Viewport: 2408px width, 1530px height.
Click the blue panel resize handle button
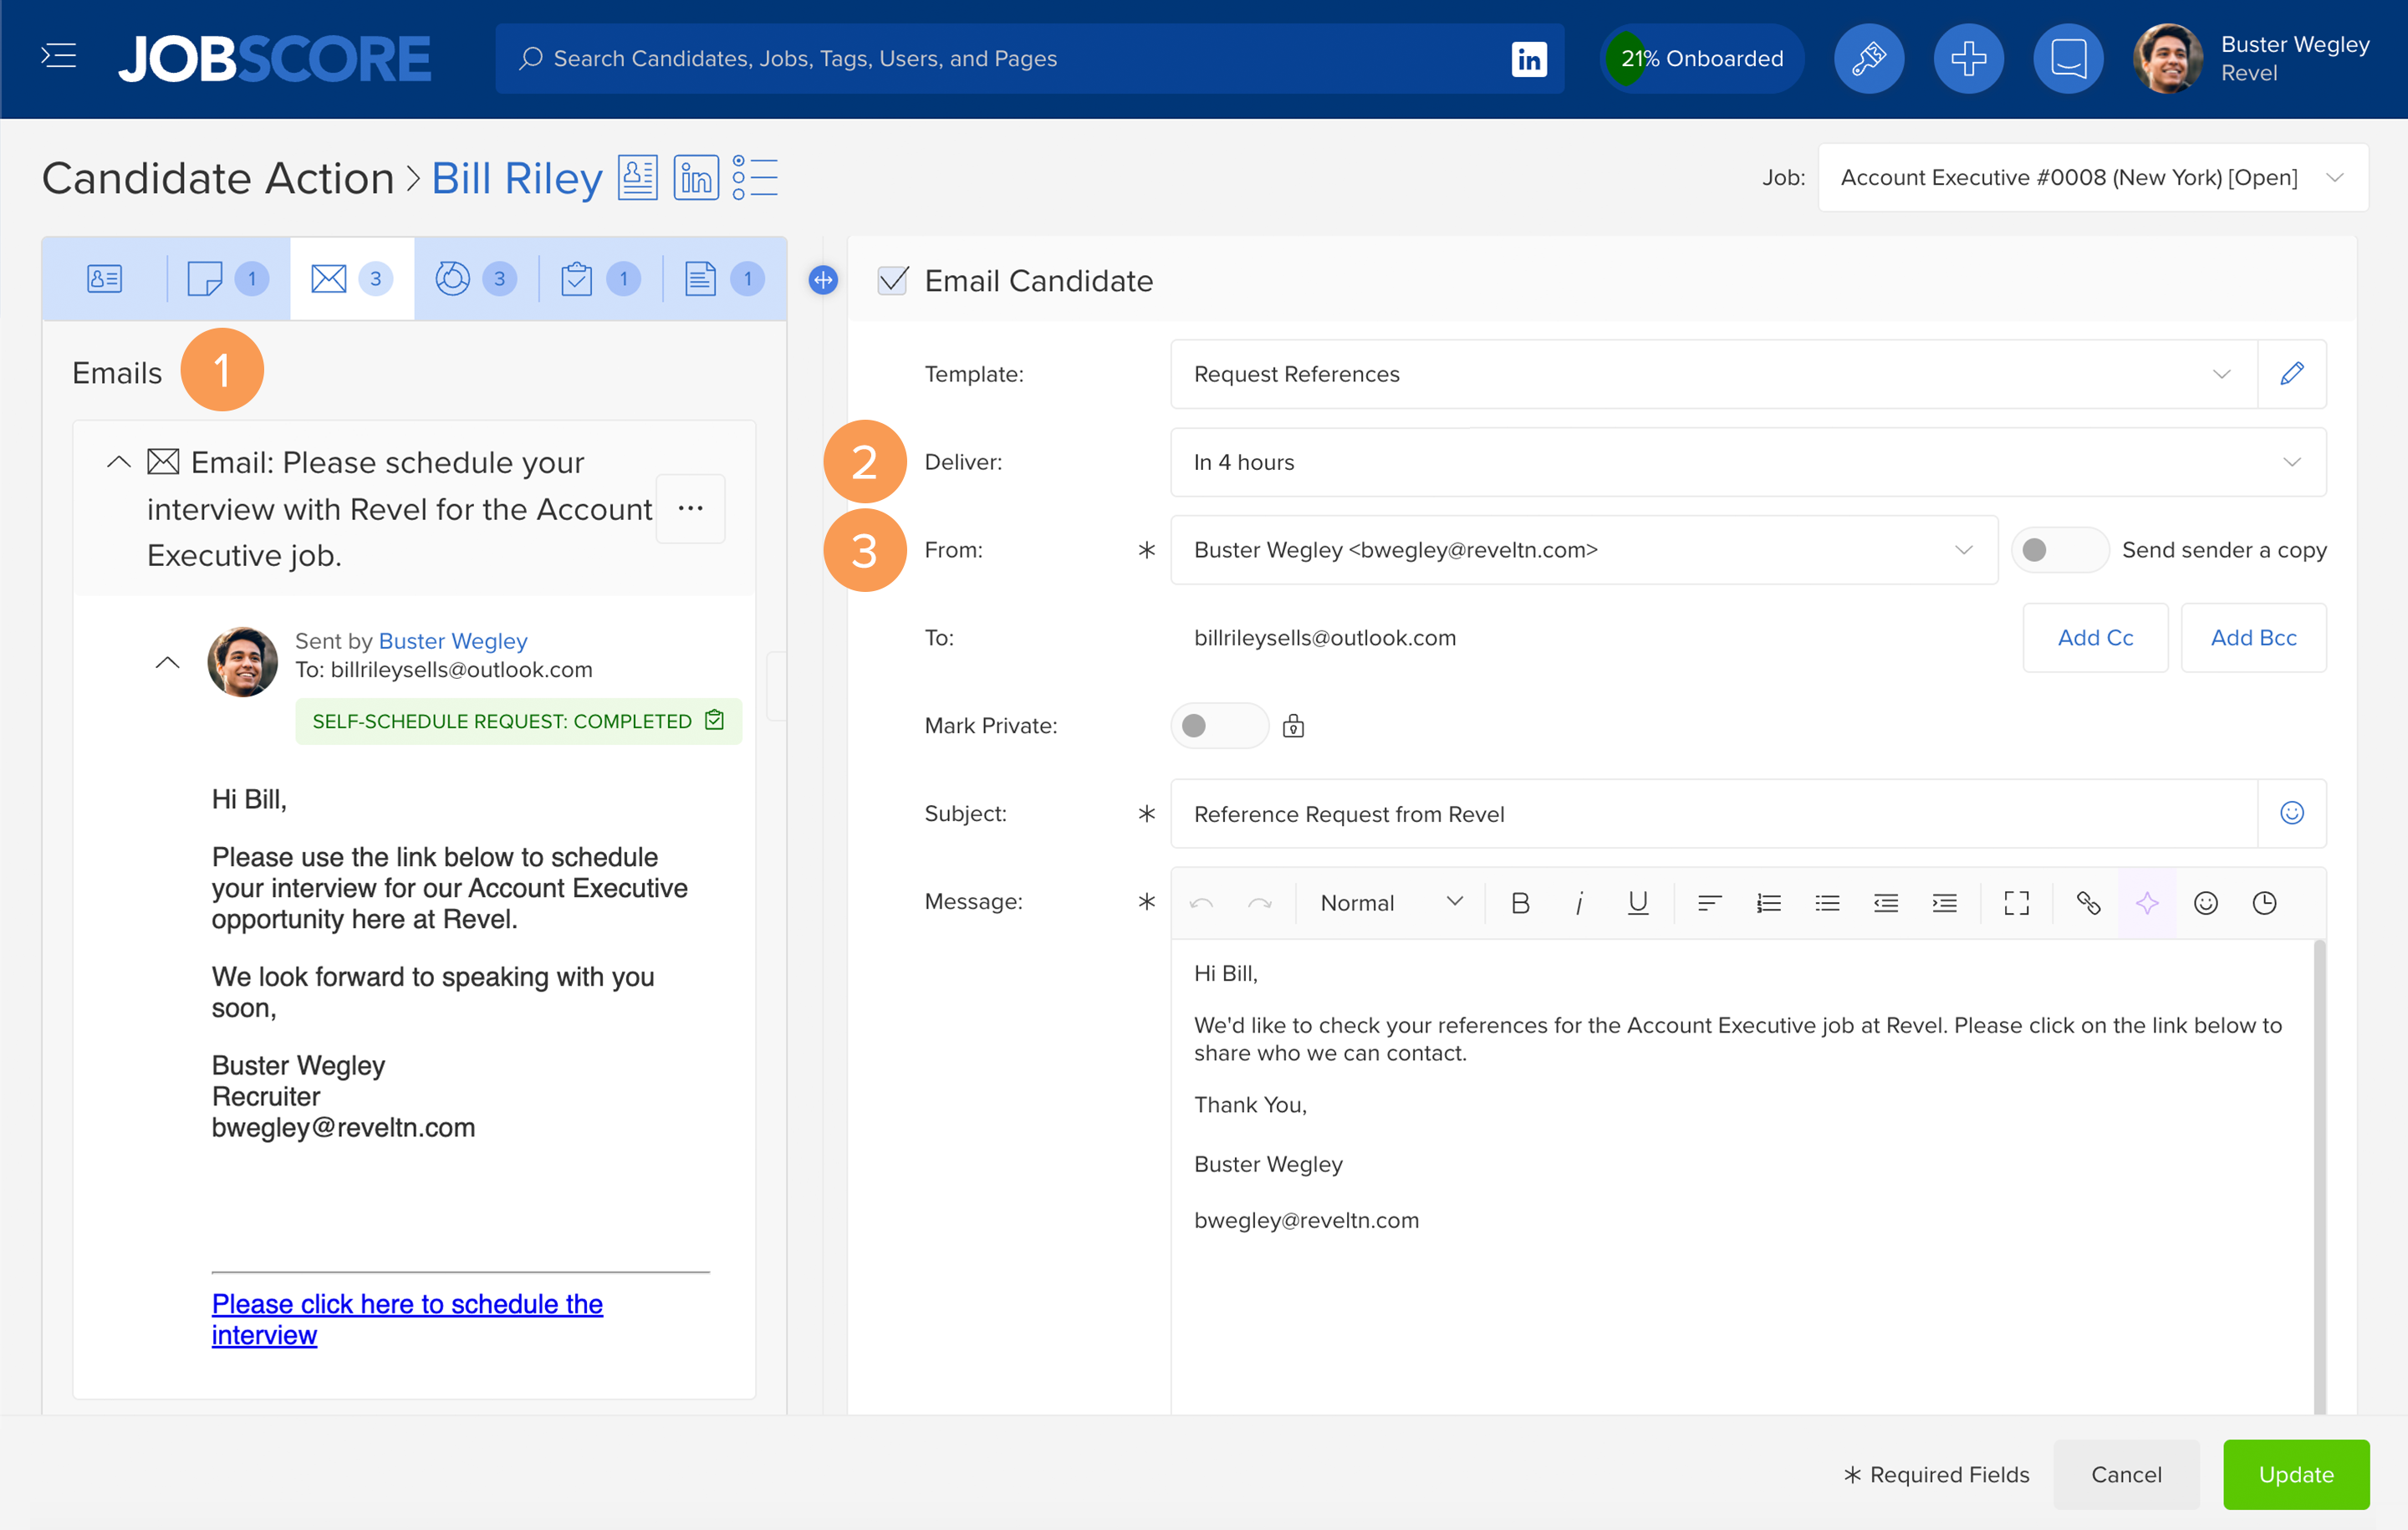[822, 280]
